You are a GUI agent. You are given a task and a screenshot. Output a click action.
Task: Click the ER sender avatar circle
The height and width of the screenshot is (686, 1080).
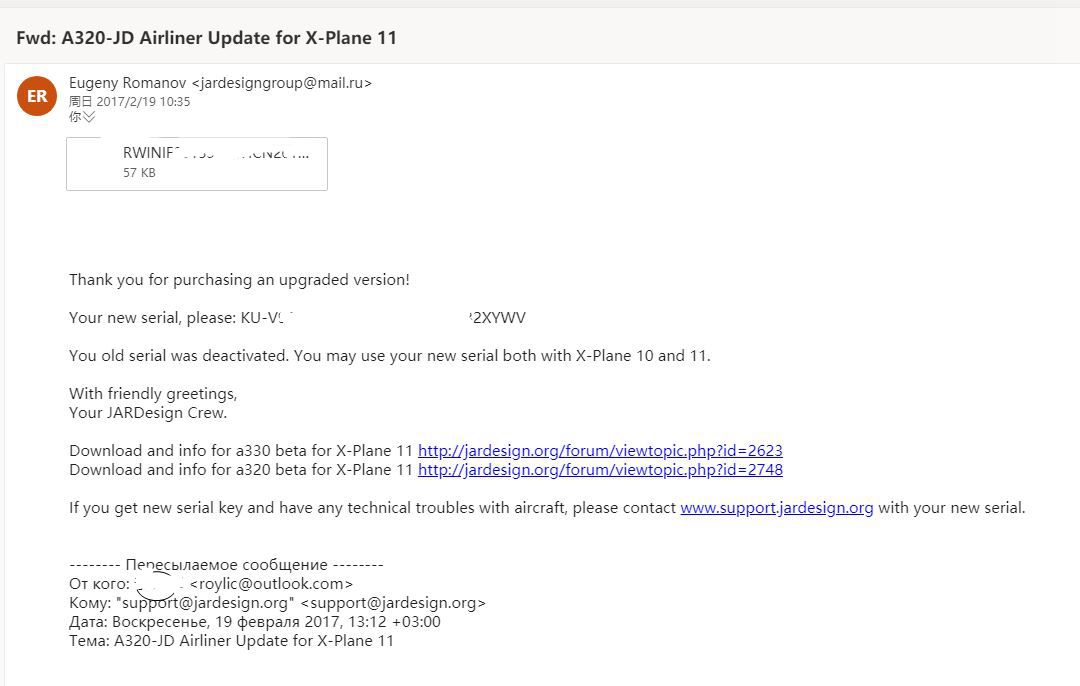point(37,96)
